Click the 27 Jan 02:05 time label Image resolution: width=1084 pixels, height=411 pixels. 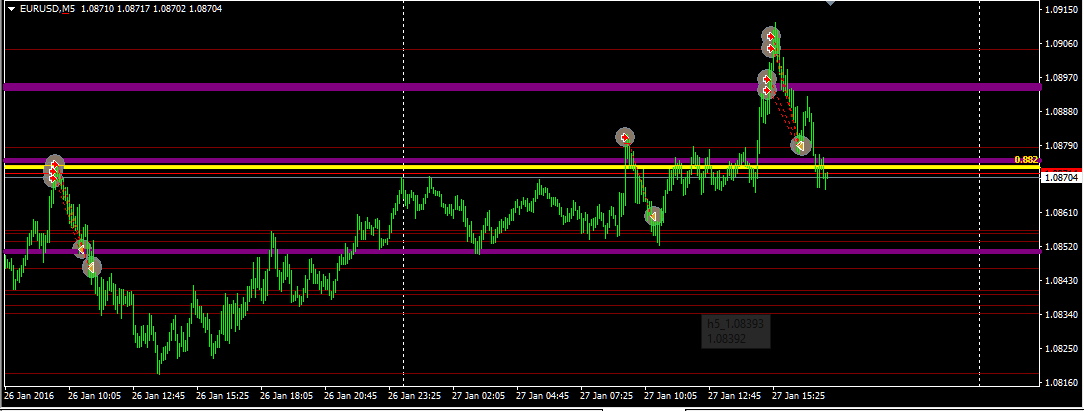(x=478, y=396)
